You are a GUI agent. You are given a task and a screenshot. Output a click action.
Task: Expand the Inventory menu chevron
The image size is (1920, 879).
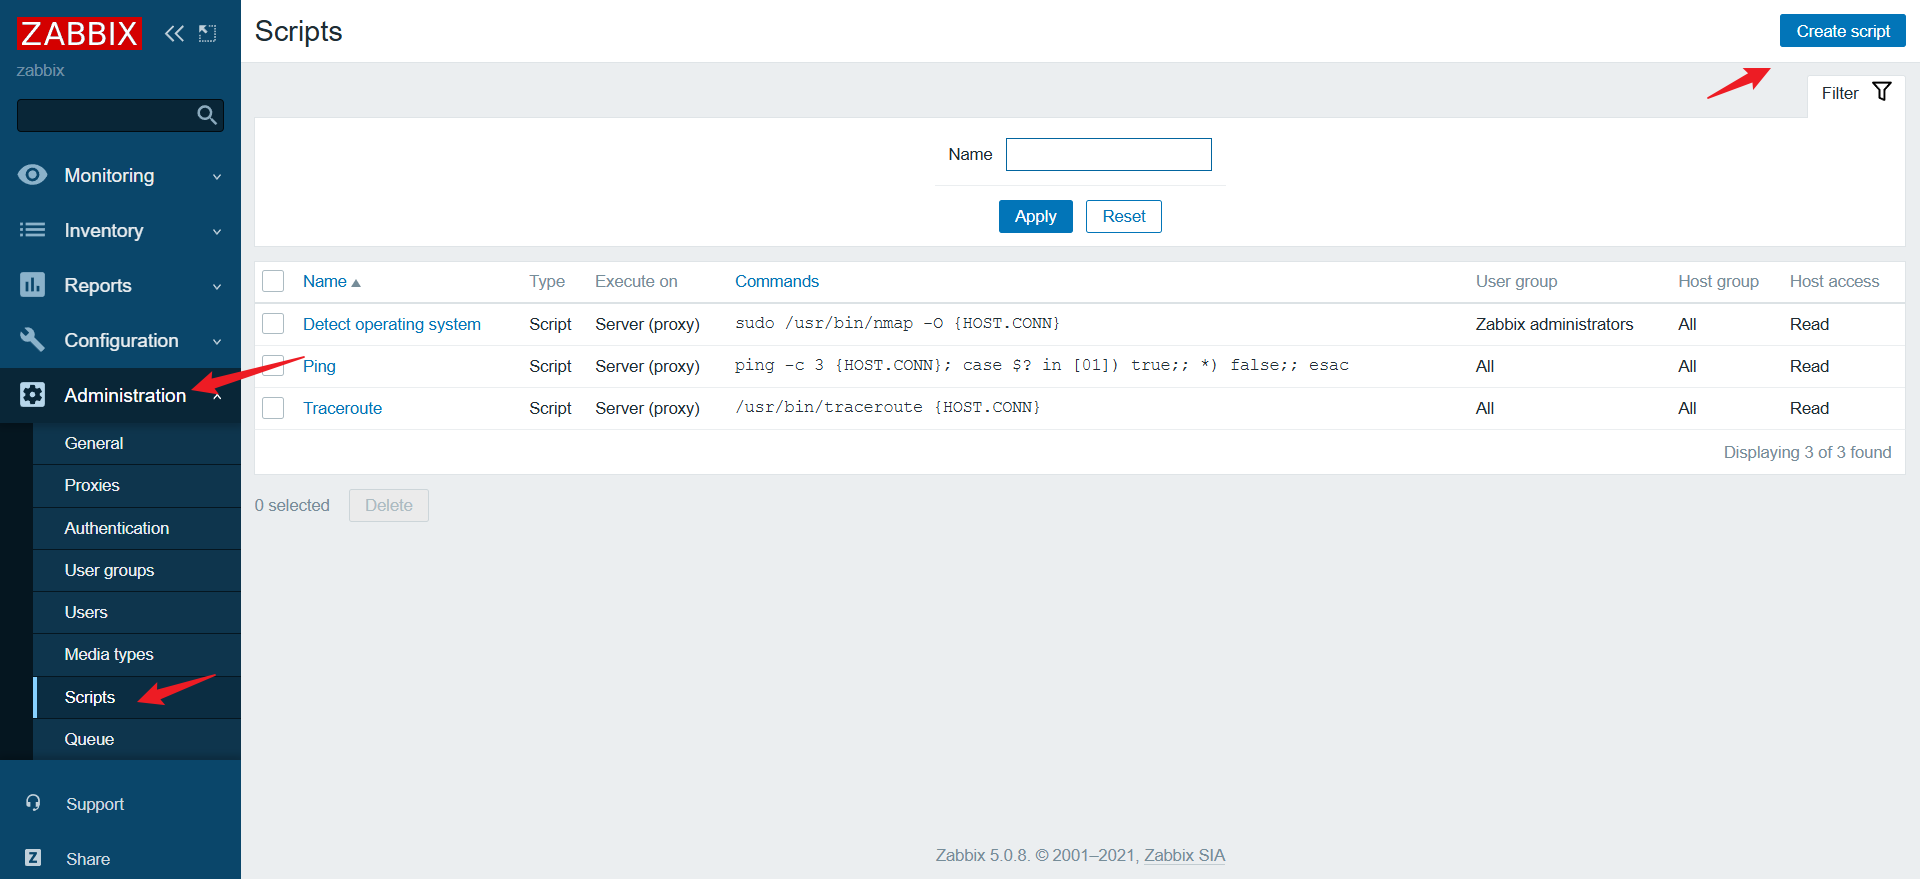coord(217,231)
